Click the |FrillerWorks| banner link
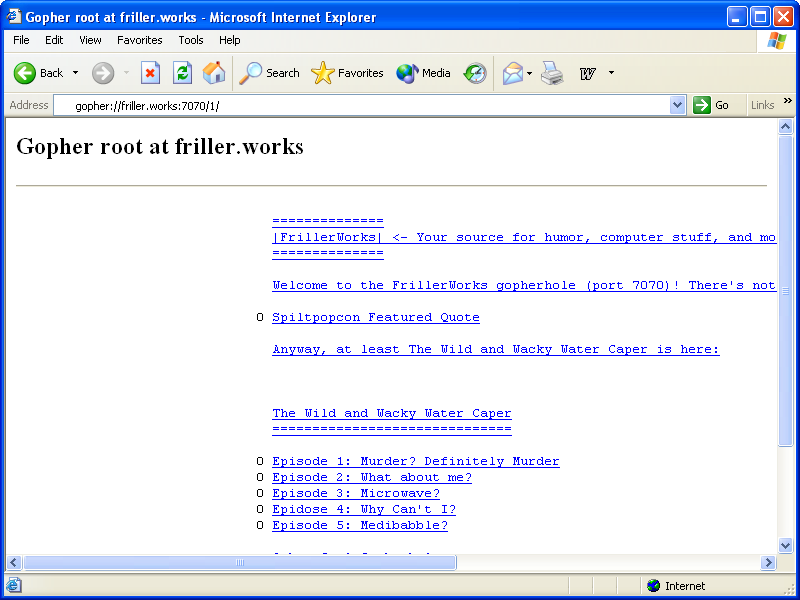 (524, 237)
